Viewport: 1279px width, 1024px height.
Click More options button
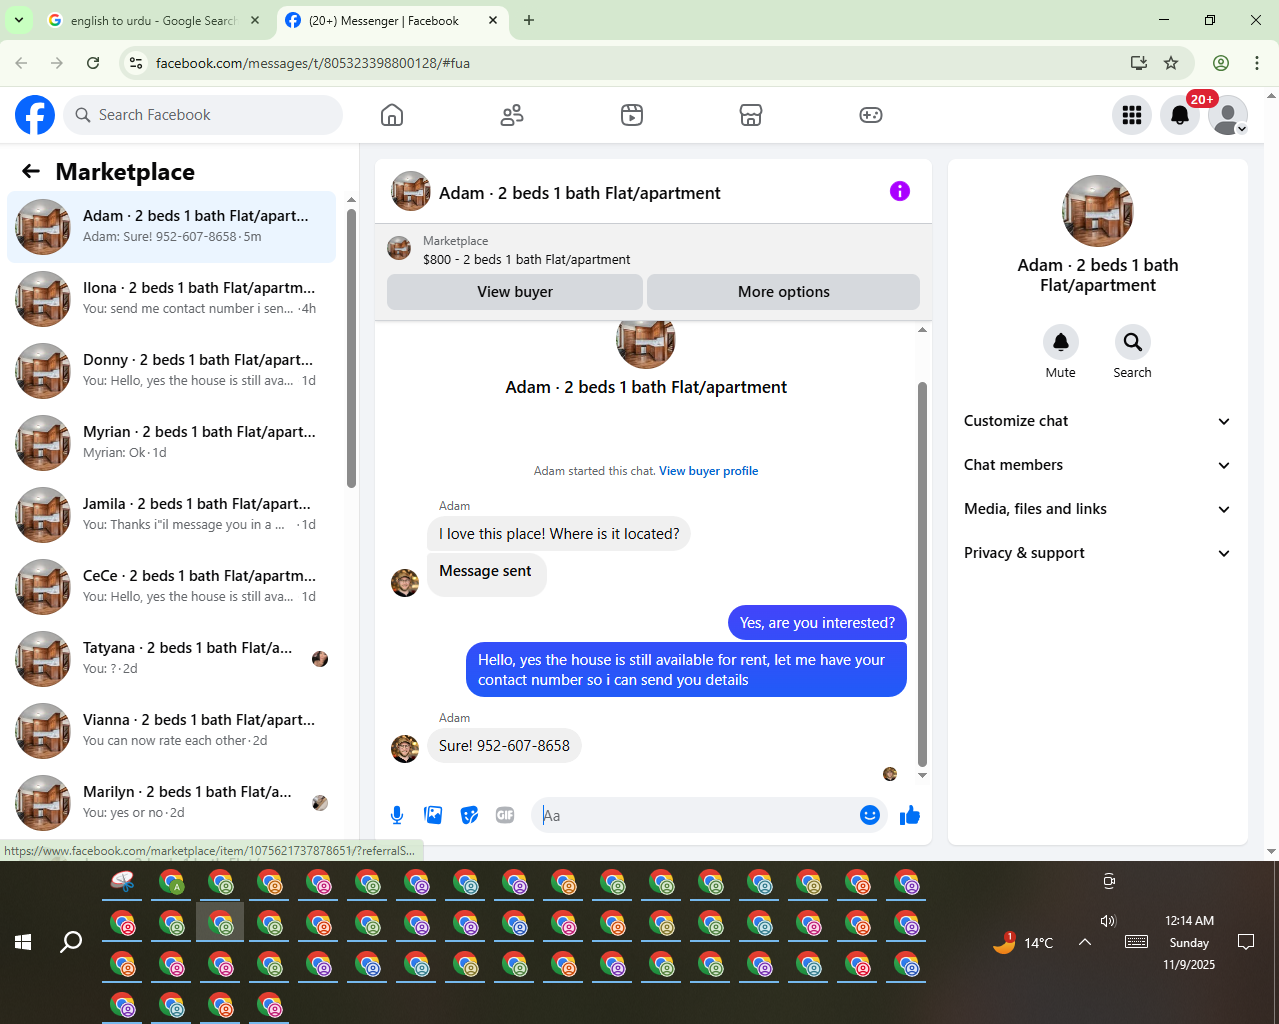[784, 292]
